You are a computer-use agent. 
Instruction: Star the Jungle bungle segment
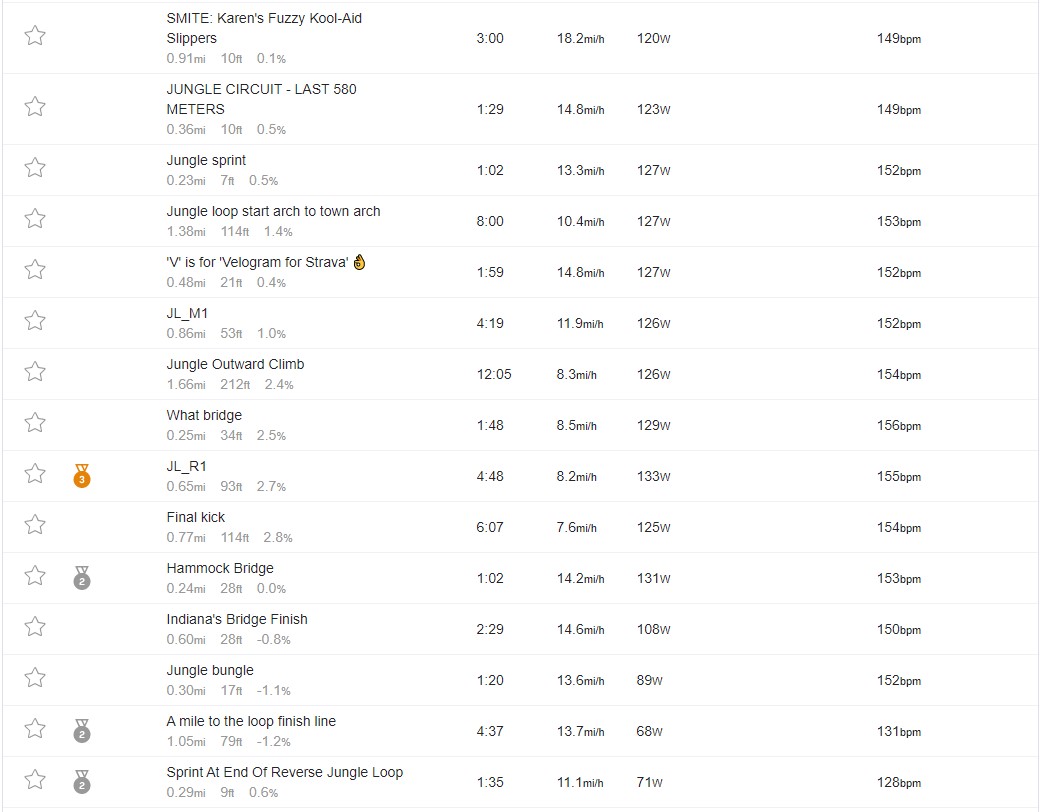(x=35, y=678)
